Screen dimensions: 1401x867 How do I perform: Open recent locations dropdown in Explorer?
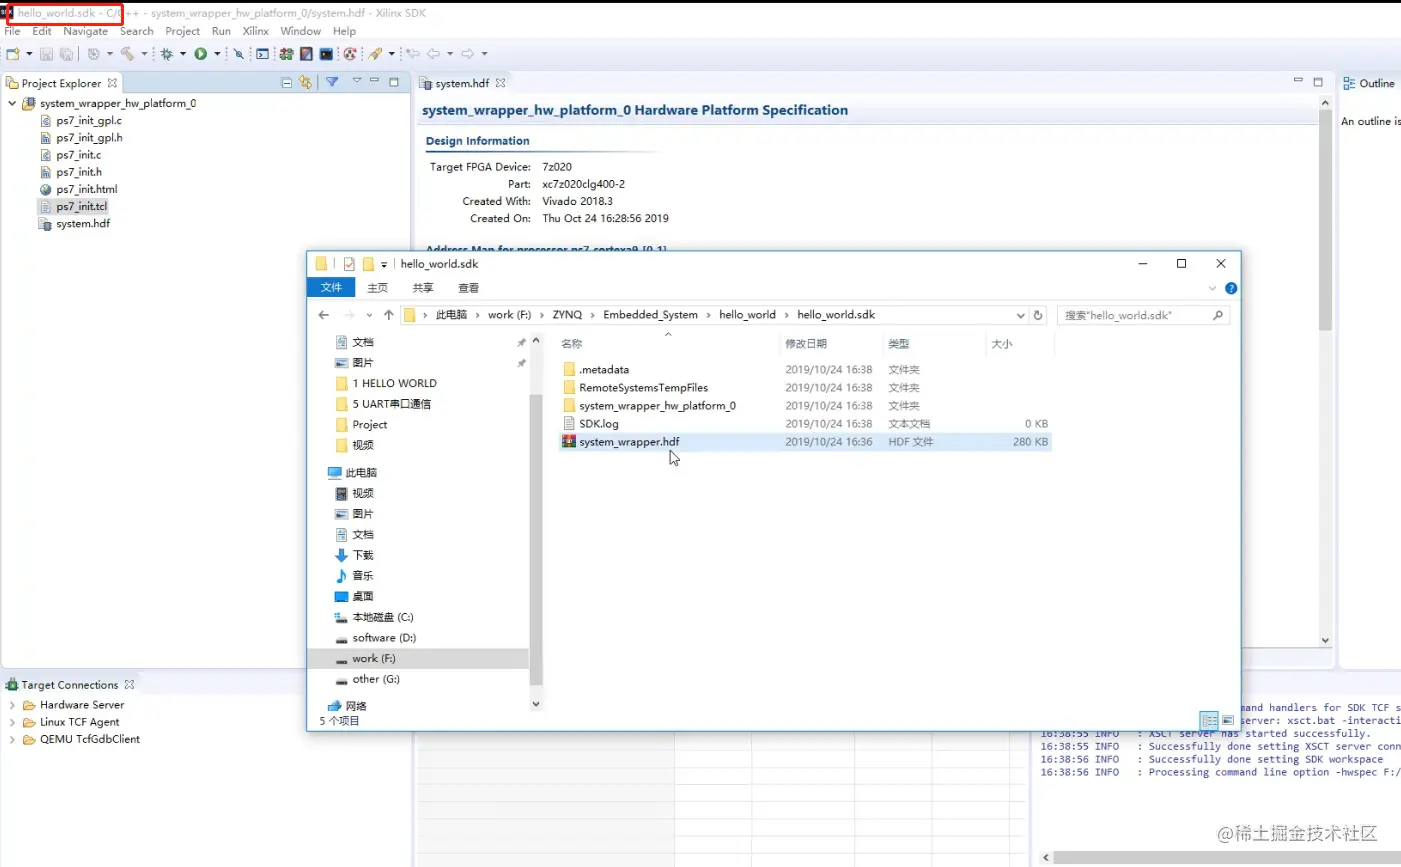pyautogui.click(x=369, y=315)
